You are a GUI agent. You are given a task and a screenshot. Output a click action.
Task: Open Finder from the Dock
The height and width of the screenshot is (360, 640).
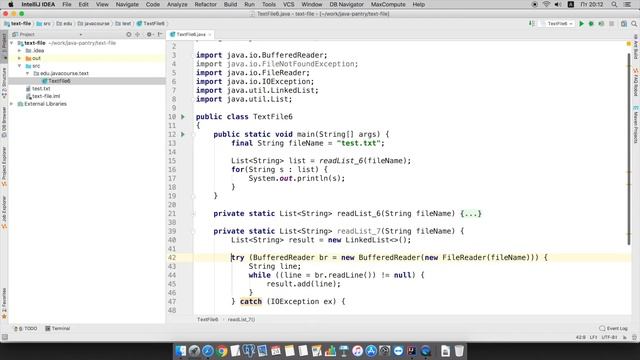[181, 351]
